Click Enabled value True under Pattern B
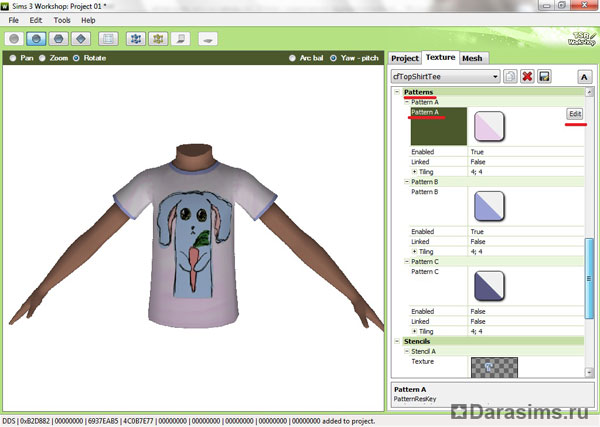600x427 pixels. point(477,231)
